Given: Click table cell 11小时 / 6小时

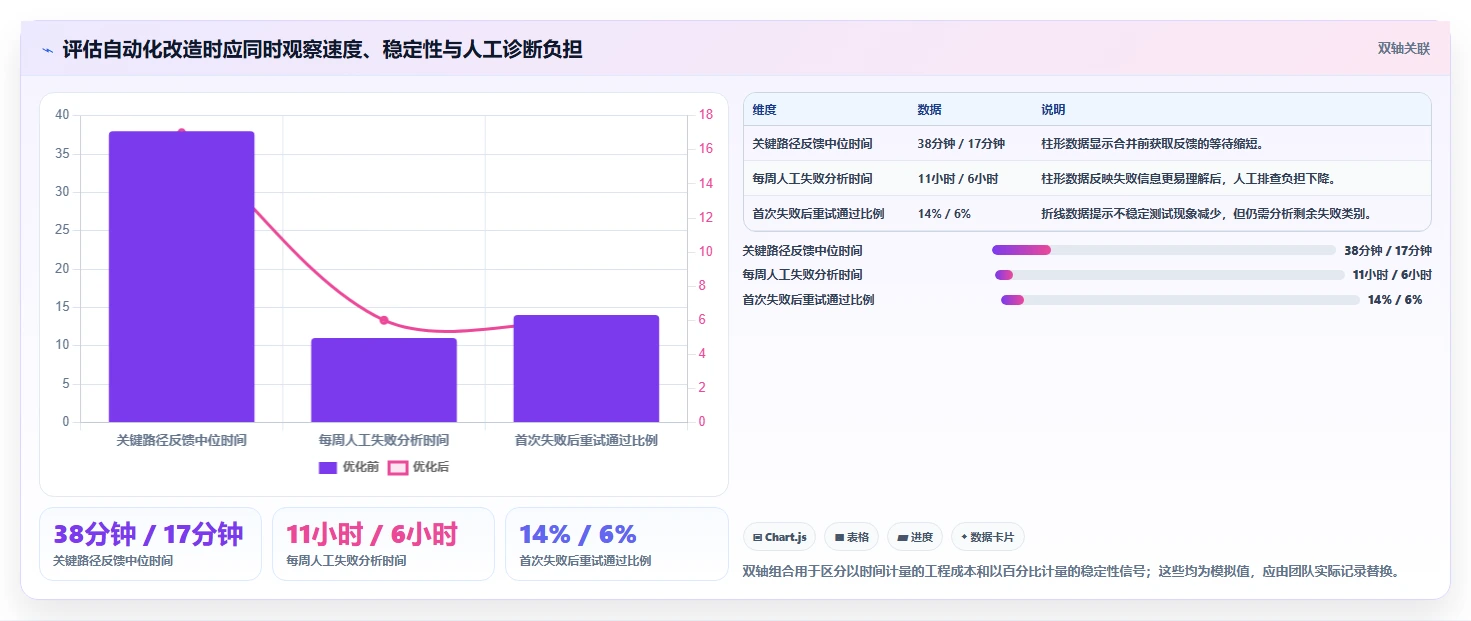Looking at the screenshot, I should pos(957,179).
